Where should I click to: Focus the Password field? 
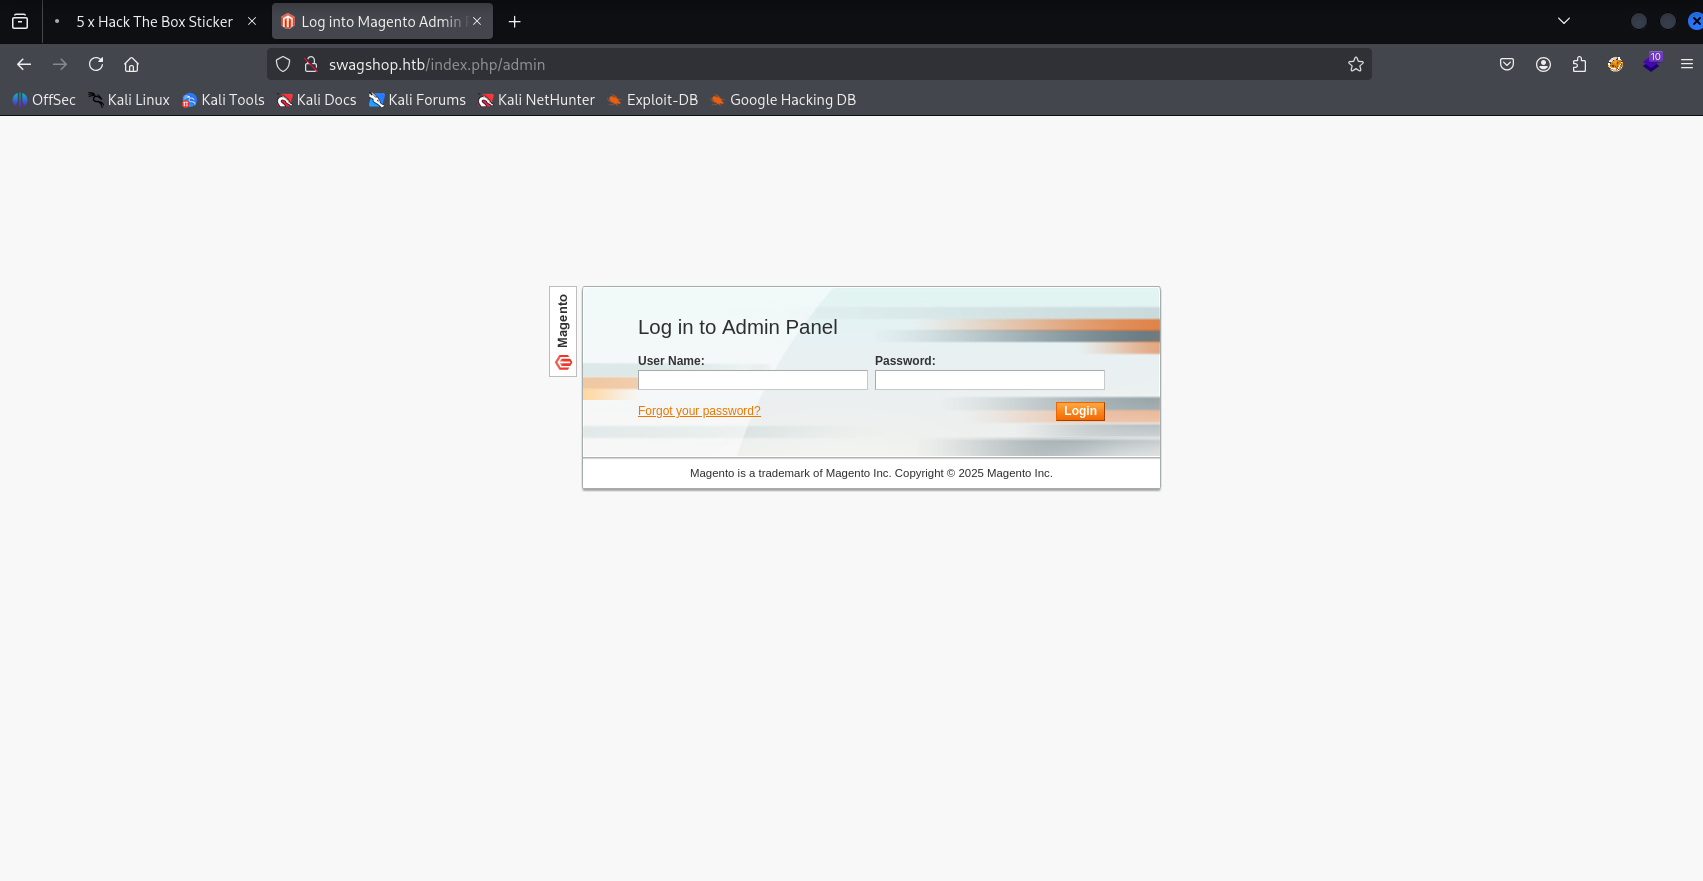pyautogui.click(x=990, y=380)
